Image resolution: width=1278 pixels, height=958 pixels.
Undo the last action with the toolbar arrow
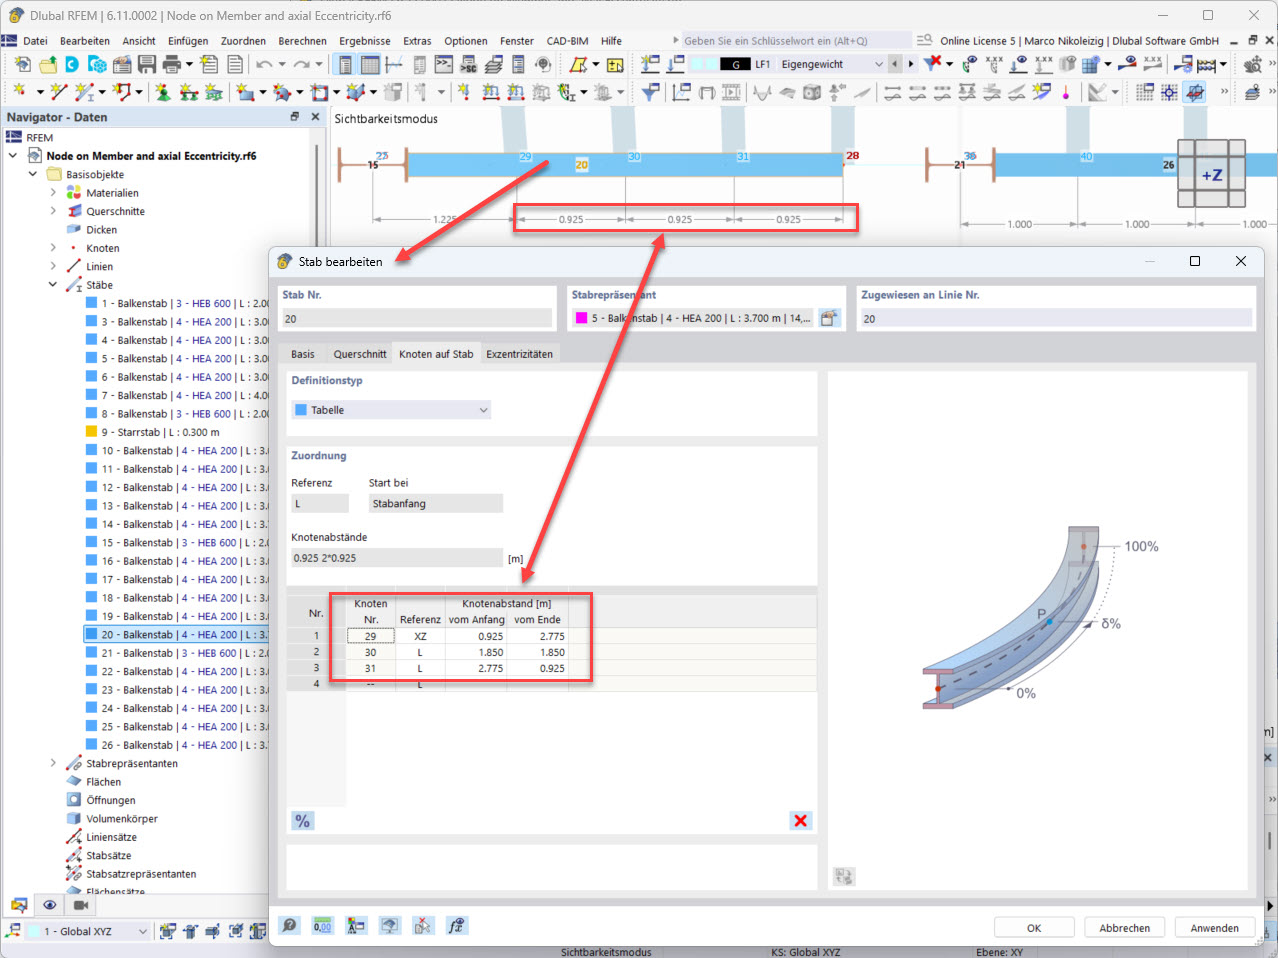tap(263, 64)
